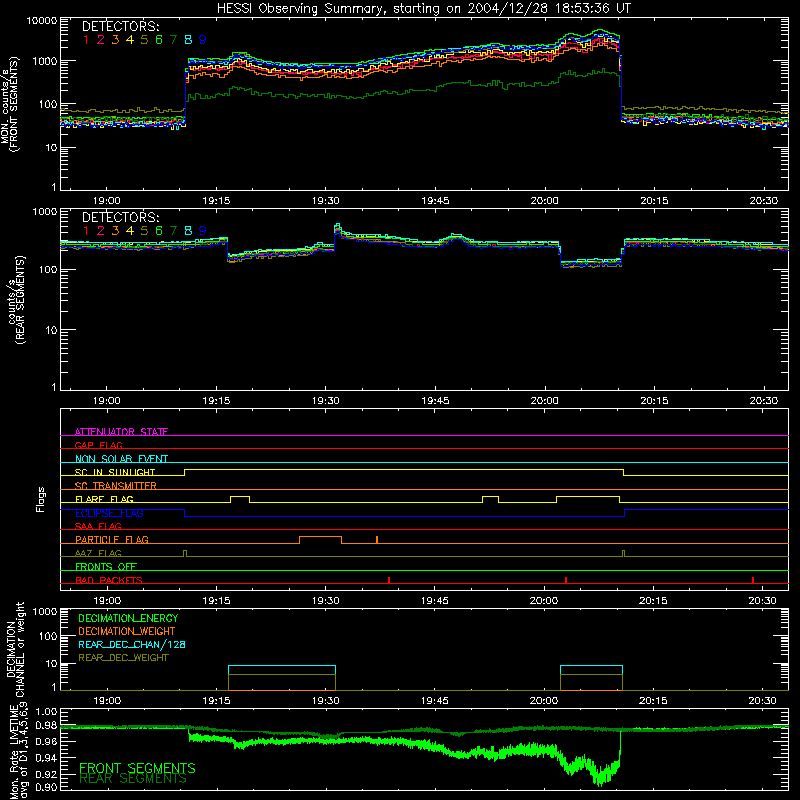800x800 pixels.
Task: Click the 0.92 tick on the livetime axis
Action: [47, 775]
